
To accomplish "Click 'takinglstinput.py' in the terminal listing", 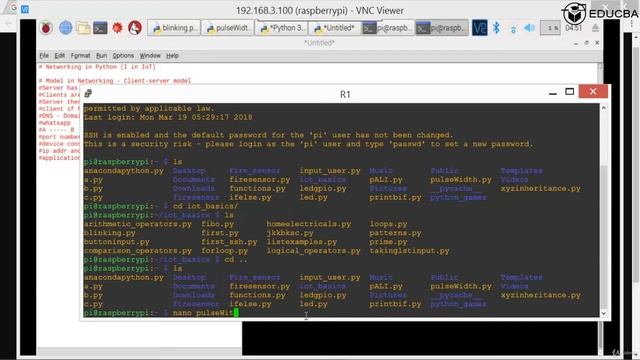I will (409, 251).
